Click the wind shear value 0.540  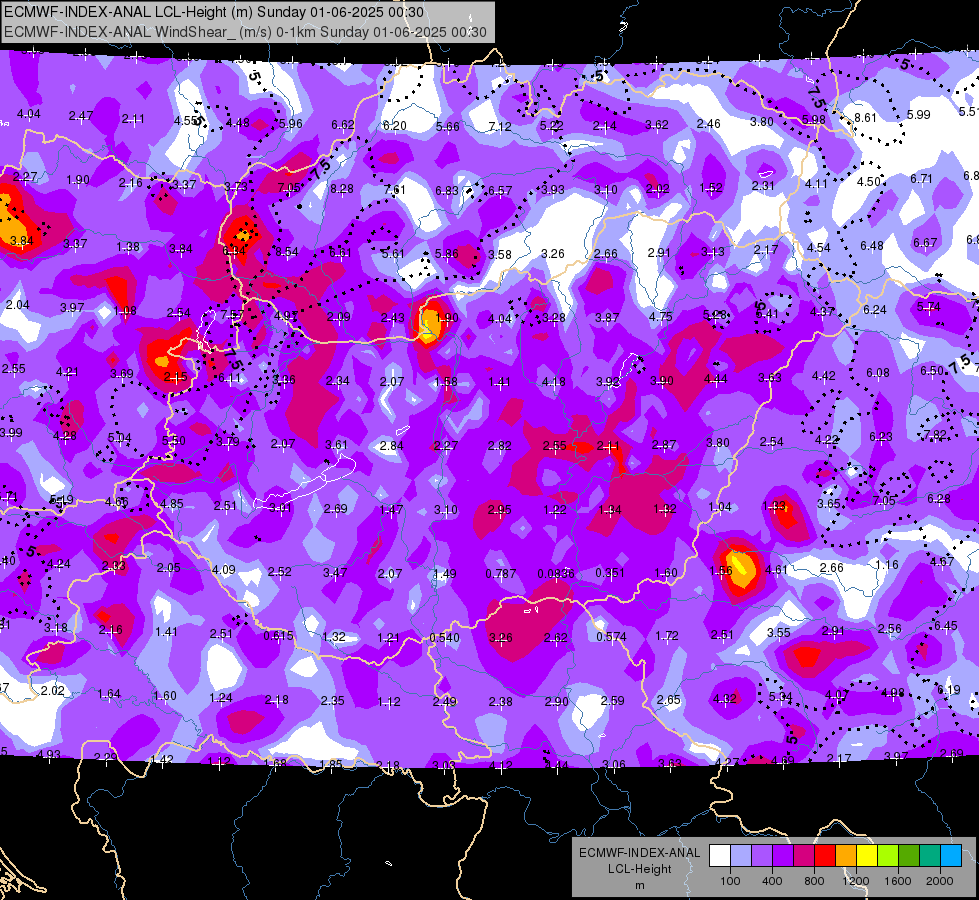pyautogui.click(x=445, y=638)
